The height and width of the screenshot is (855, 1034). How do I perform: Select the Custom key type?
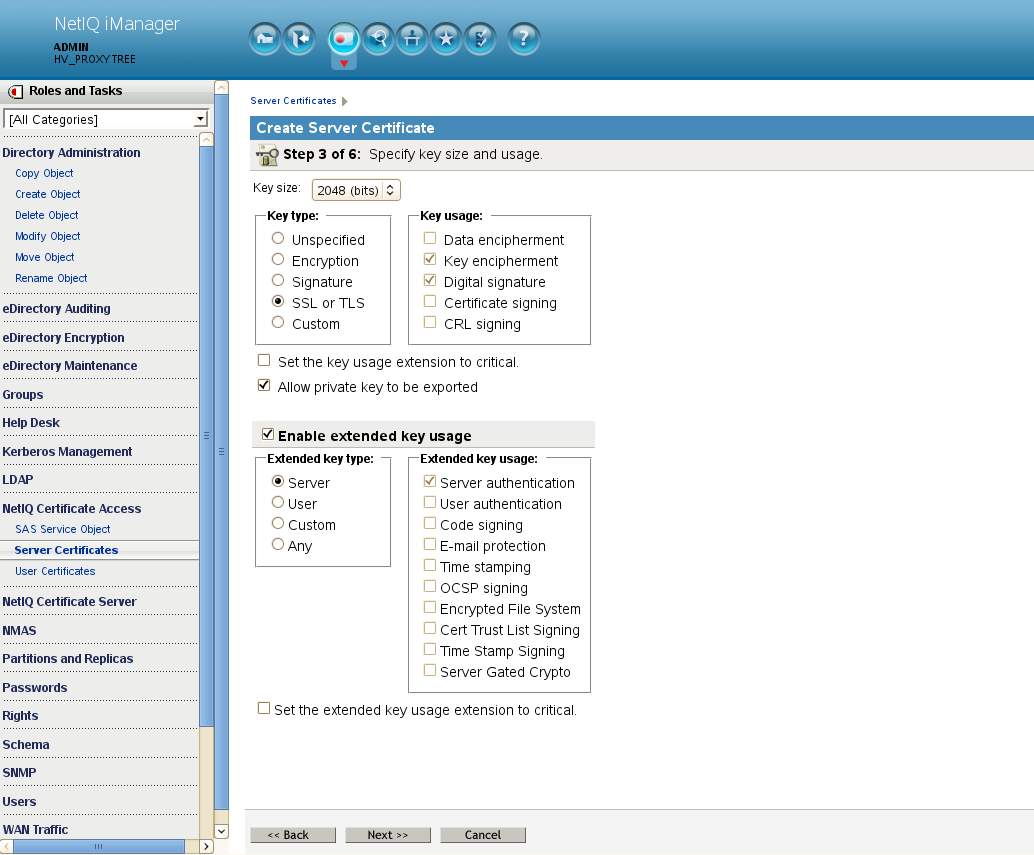[x=278, y=322]
